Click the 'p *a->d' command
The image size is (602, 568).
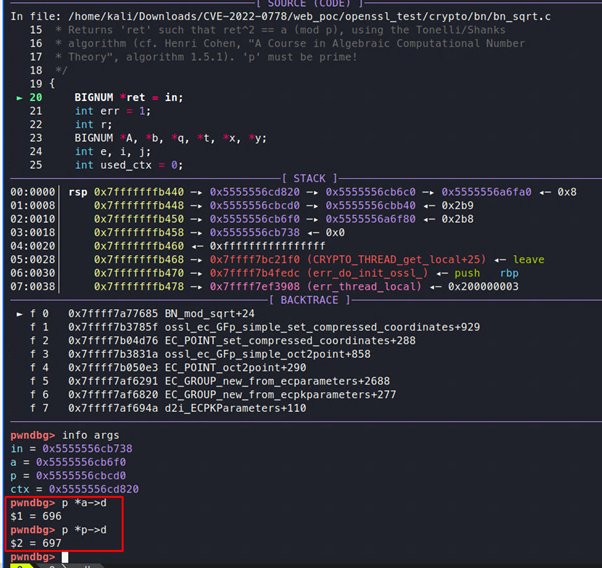pos(84,503)
